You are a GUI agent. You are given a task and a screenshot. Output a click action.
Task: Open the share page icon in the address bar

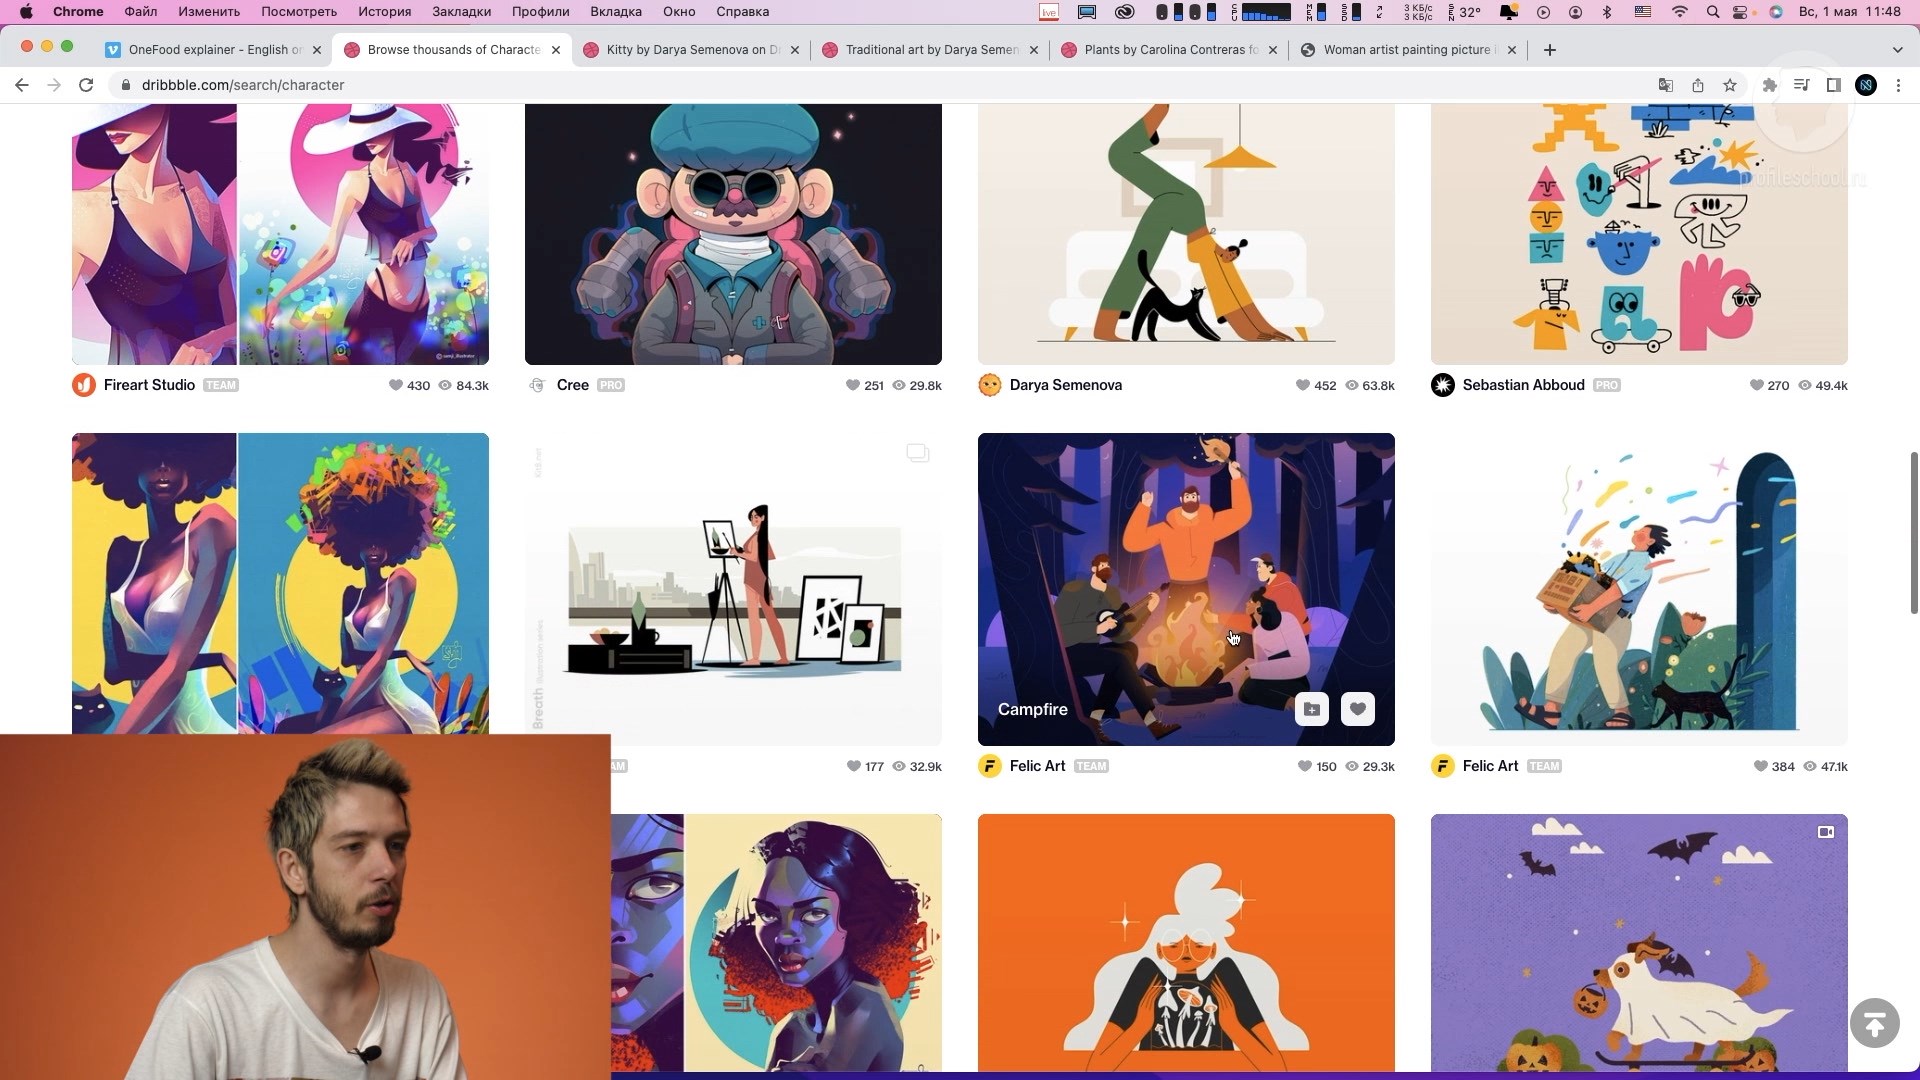[1698, 85]
